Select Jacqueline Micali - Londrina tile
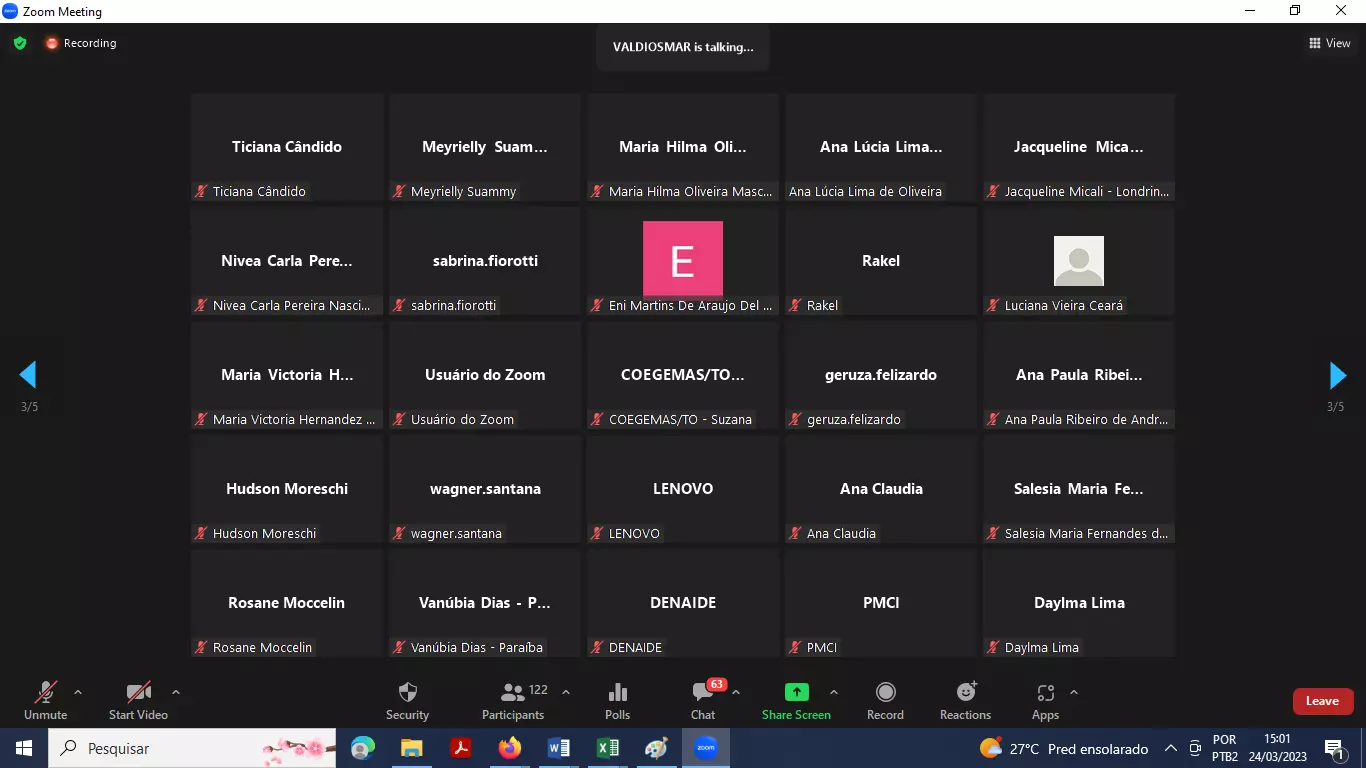Viewport: 1366px width, 768px height. (x=1079, y=147)
